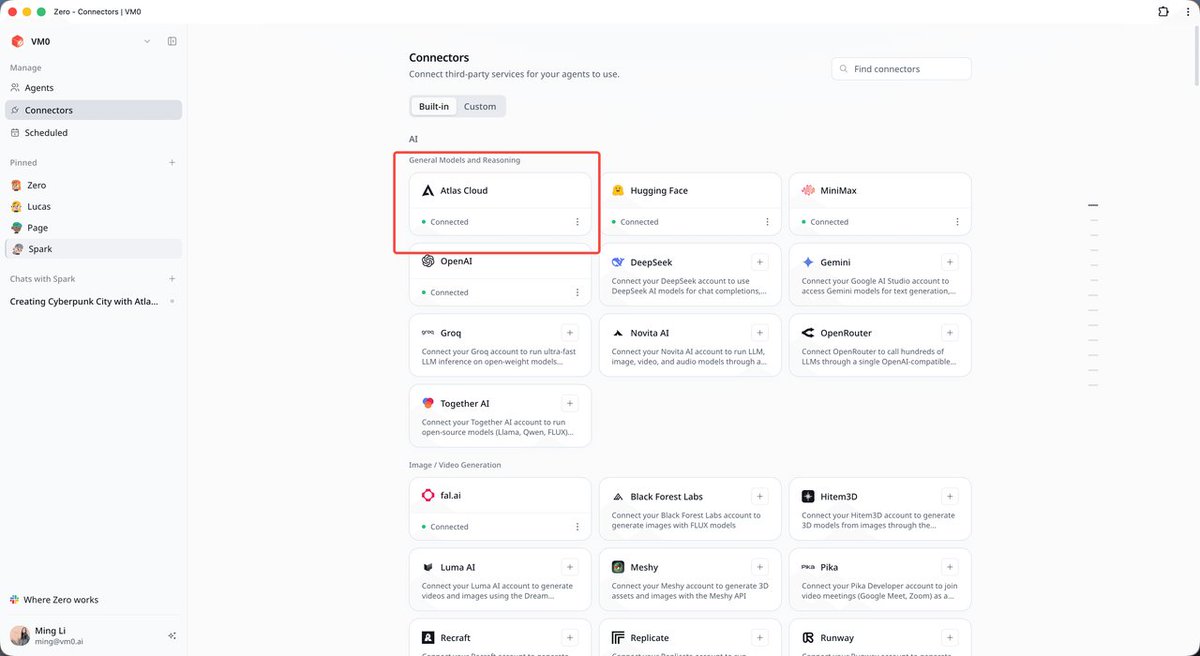Focus the Find connectors search field
1200x656 pixels.
pyautogui.click(x=901, y=69)
